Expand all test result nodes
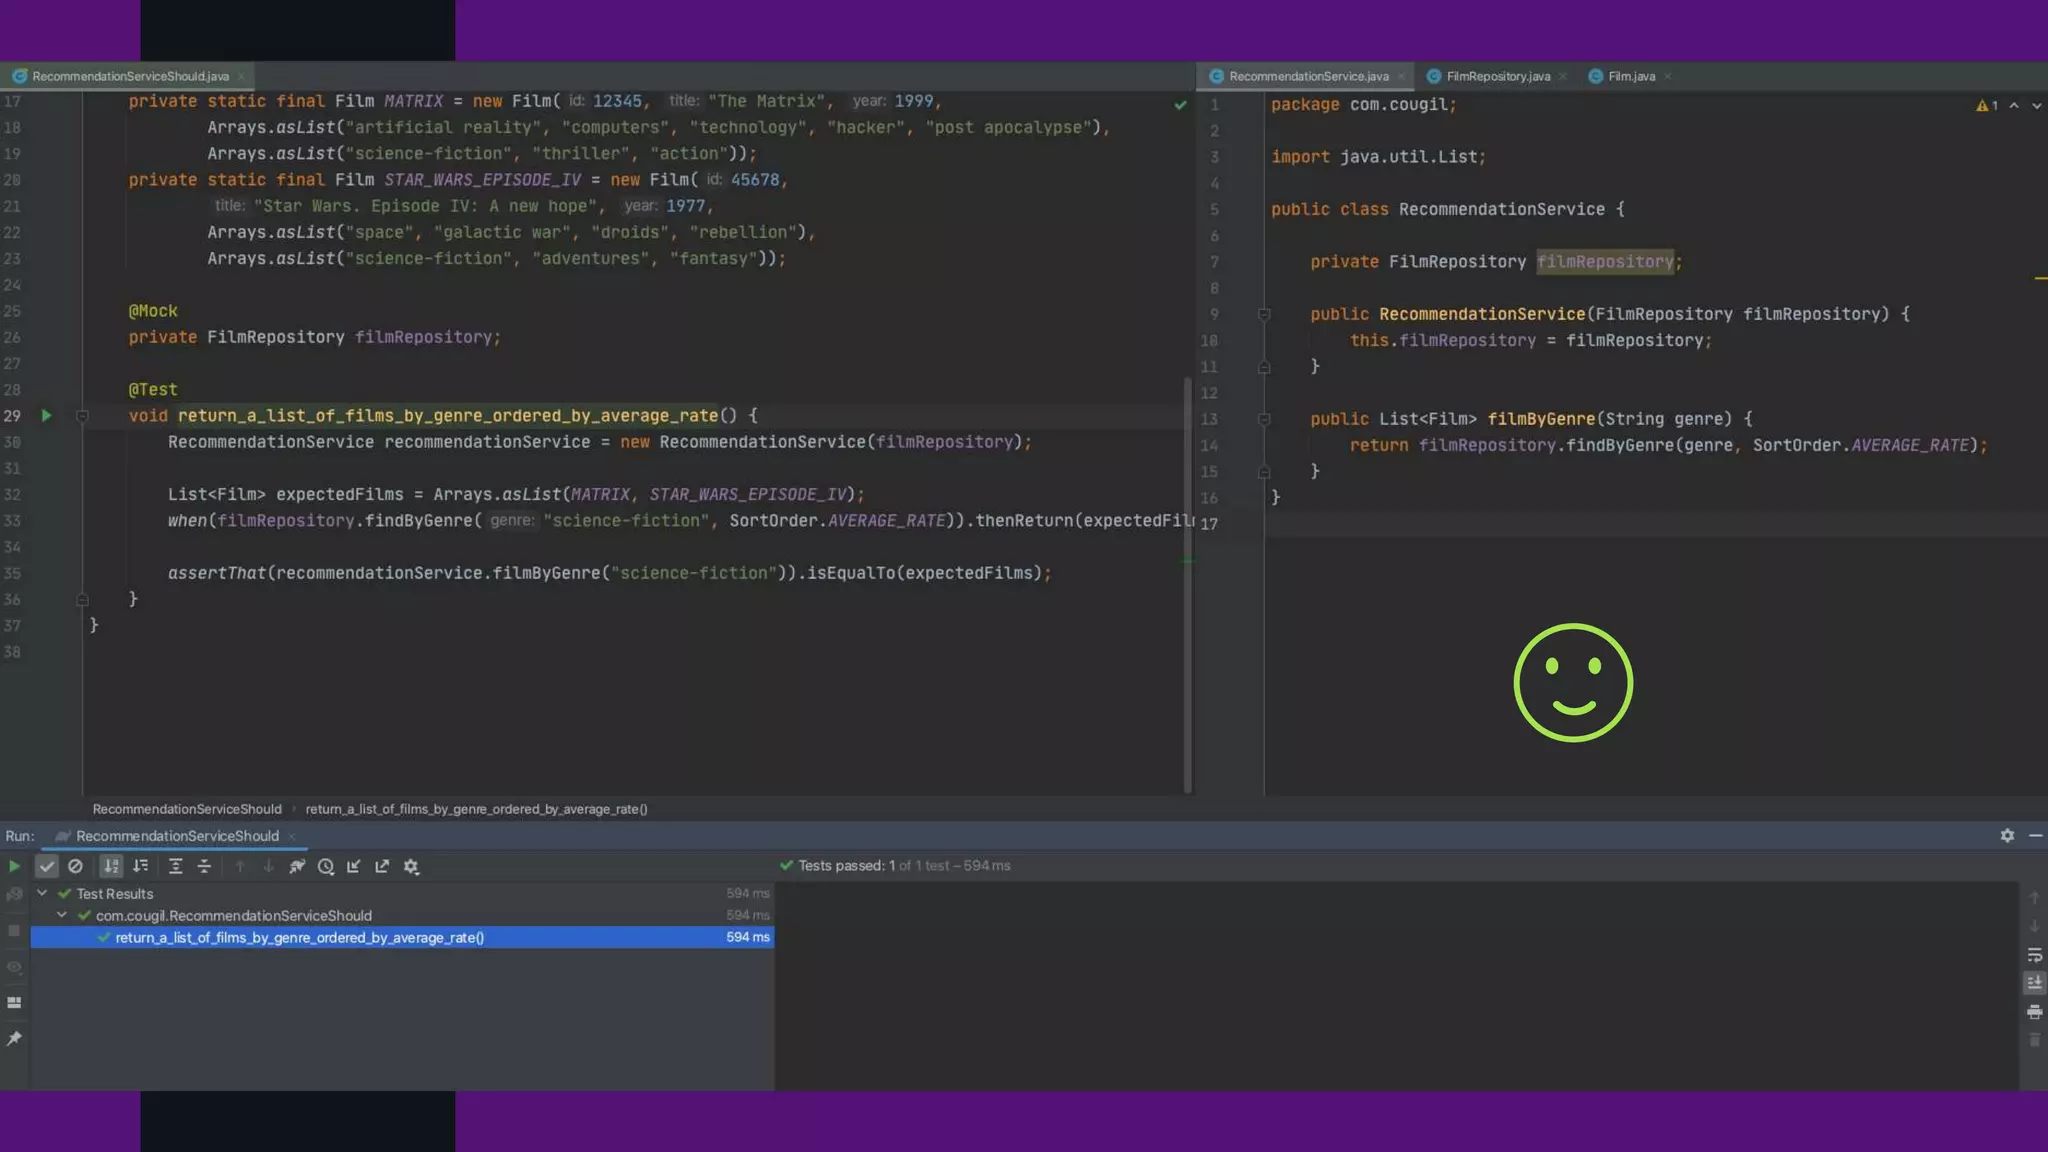 tap(175, 867)
